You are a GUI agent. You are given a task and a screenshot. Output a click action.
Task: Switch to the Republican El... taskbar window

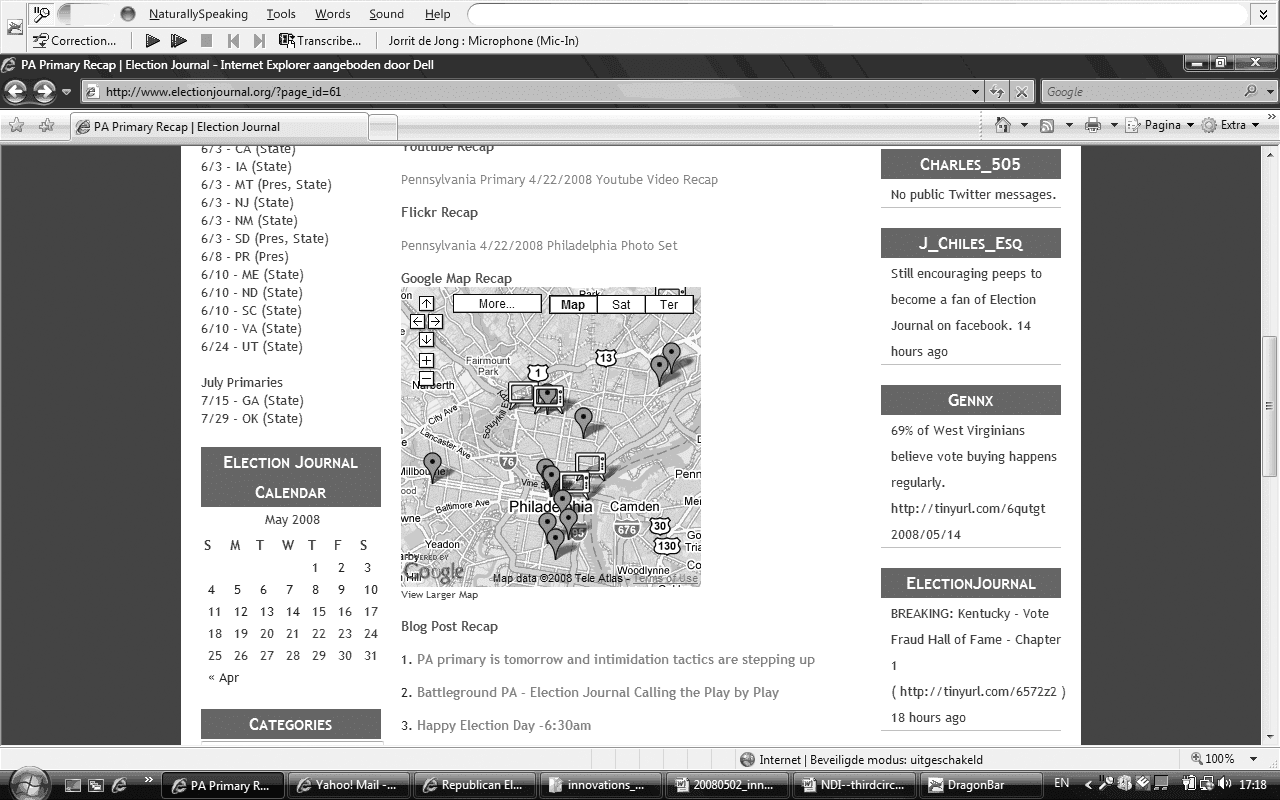point(474,785)
